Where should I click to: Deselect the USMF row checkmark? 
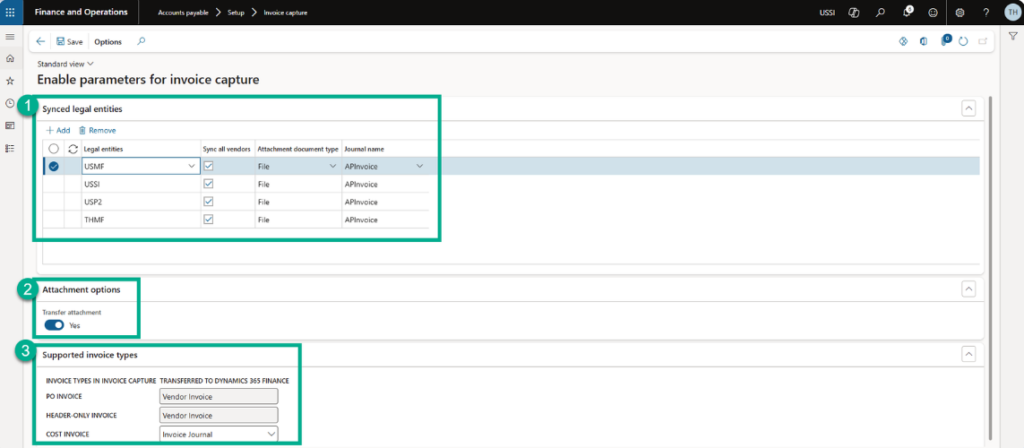coord(54,166)
